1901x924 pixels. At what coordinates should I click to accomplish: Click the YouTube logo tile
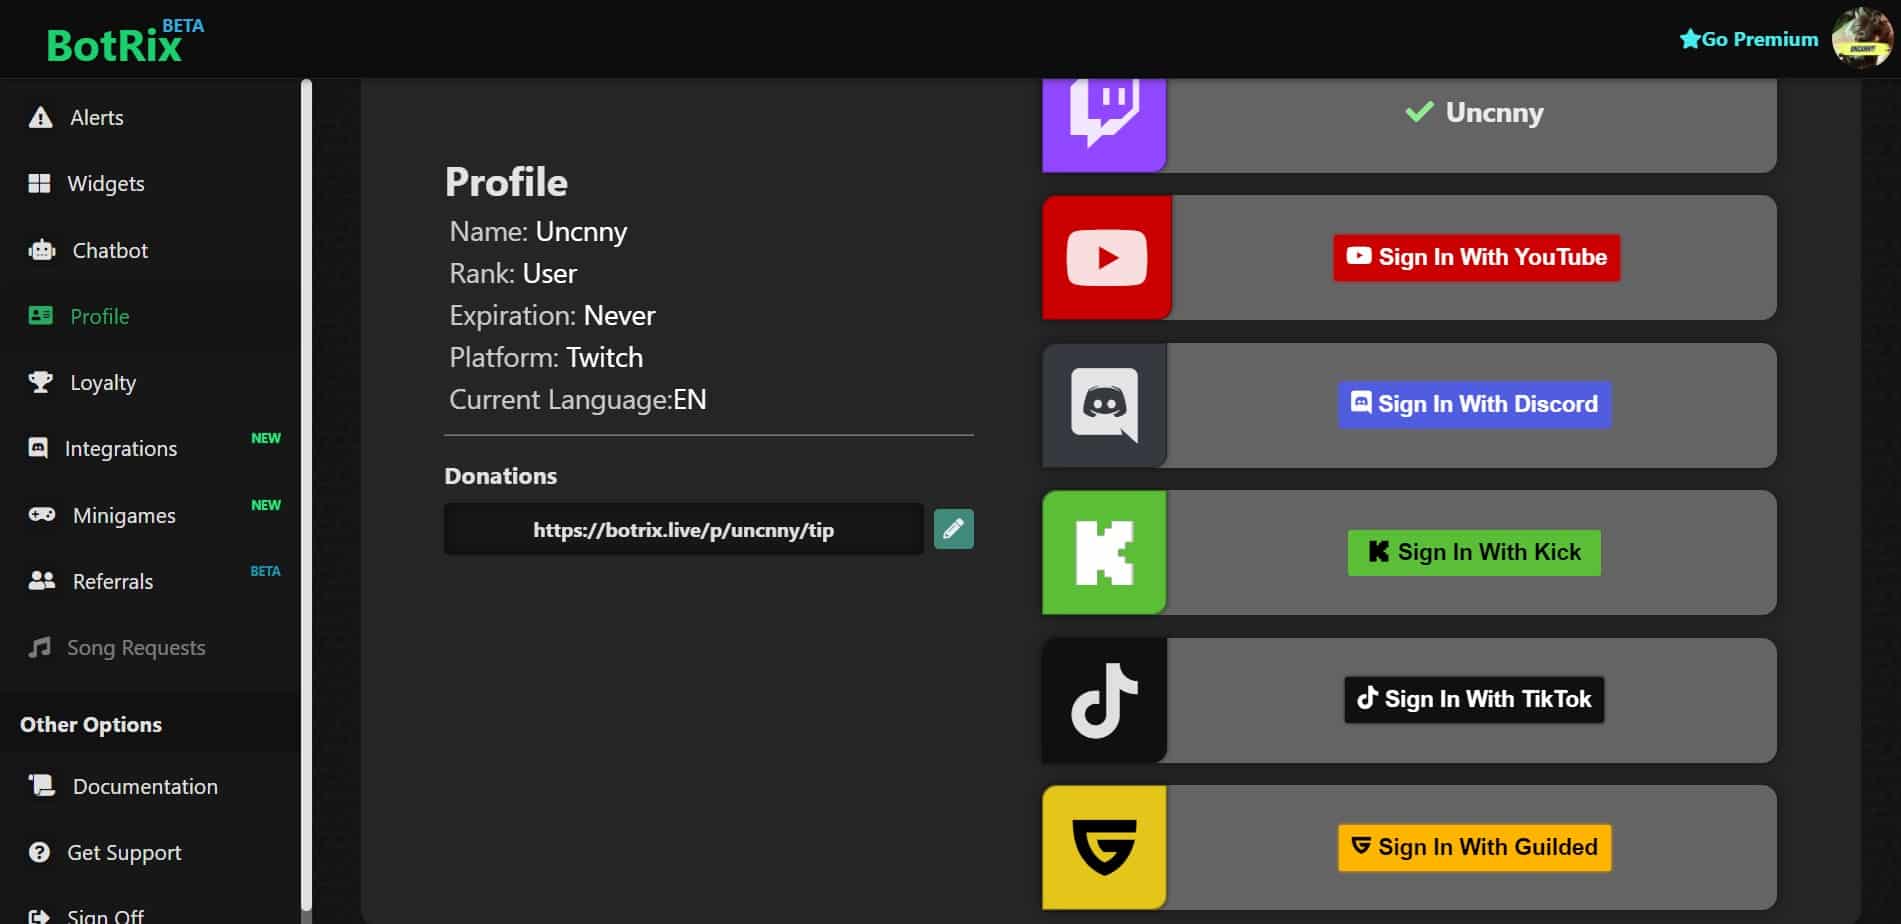tap(1104, 257)
